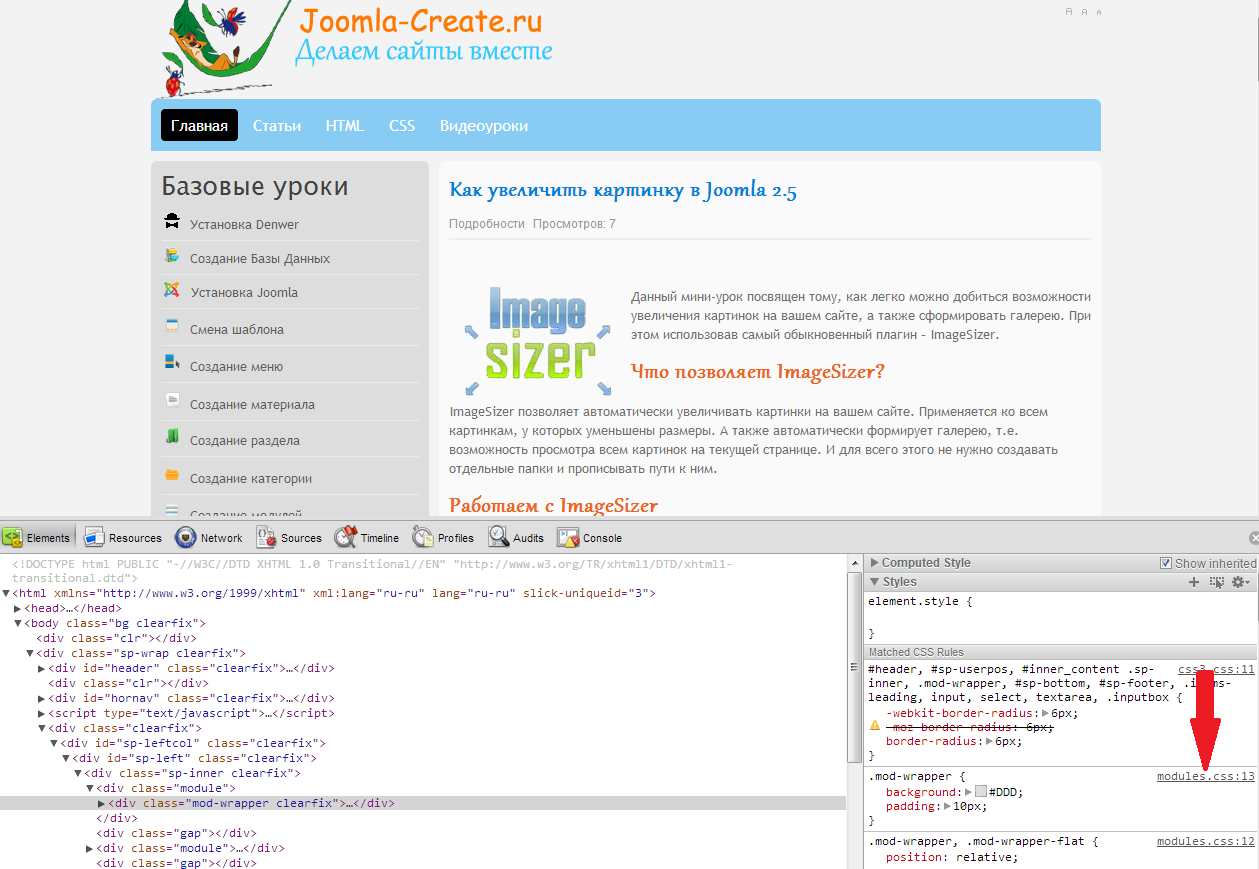
Task: Expand the Computed Style section
Action: click(875, 563)
